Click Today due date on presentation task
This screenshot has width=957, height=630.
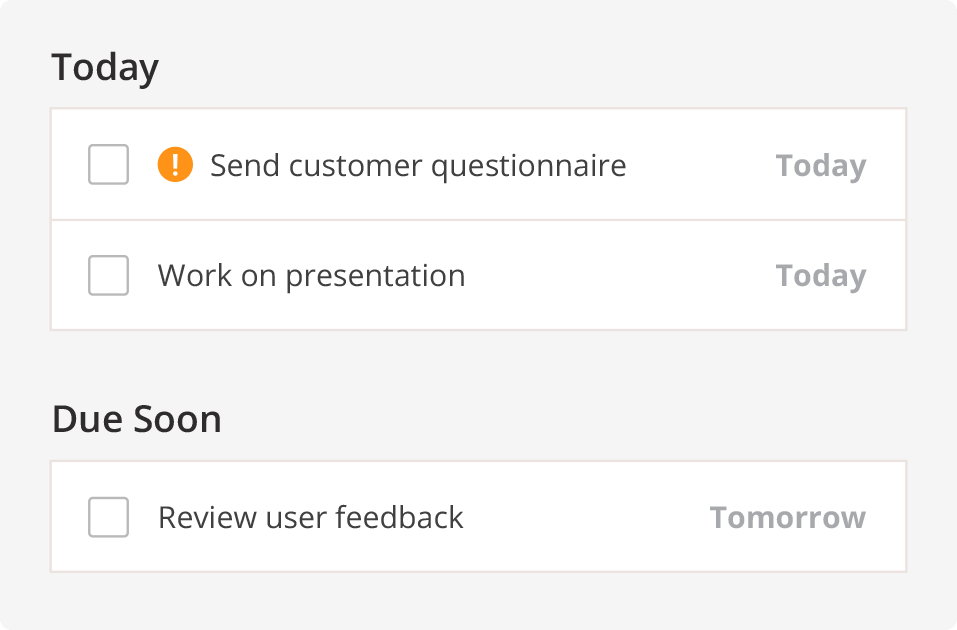coord(820,275)
